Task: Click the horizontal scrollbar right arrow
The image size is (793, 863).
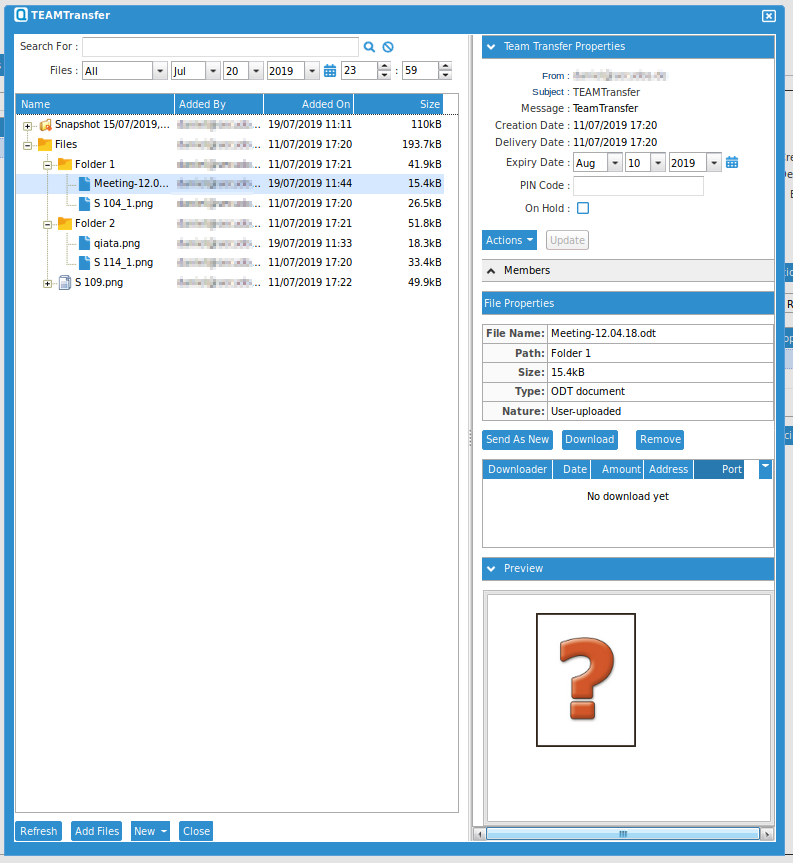Action: coord(767,834)
